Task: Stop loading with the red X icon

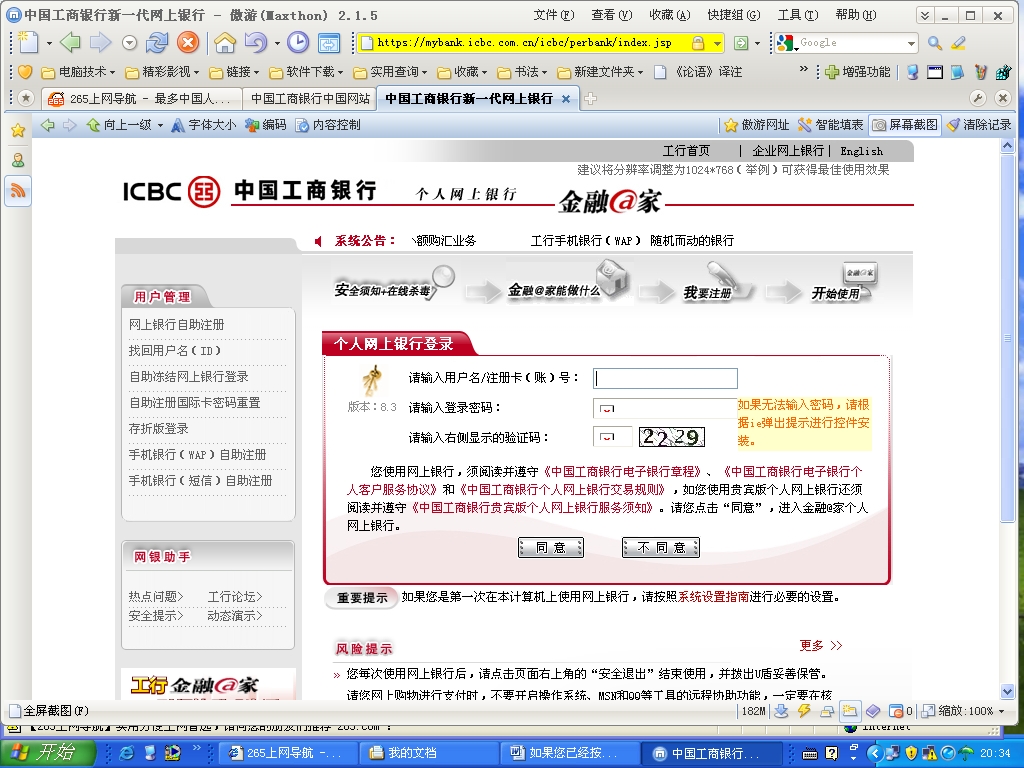Action: [187, 42]
